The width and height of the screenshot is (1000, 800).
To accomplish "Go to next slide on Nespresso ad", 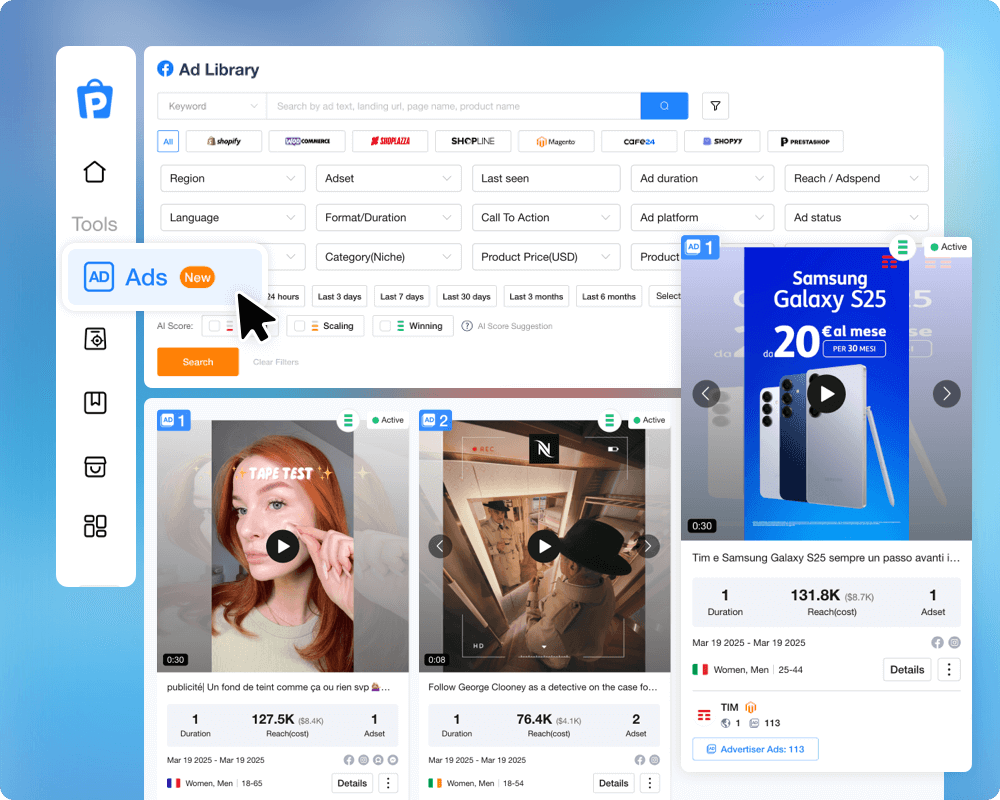I will [x=648, y=546].
